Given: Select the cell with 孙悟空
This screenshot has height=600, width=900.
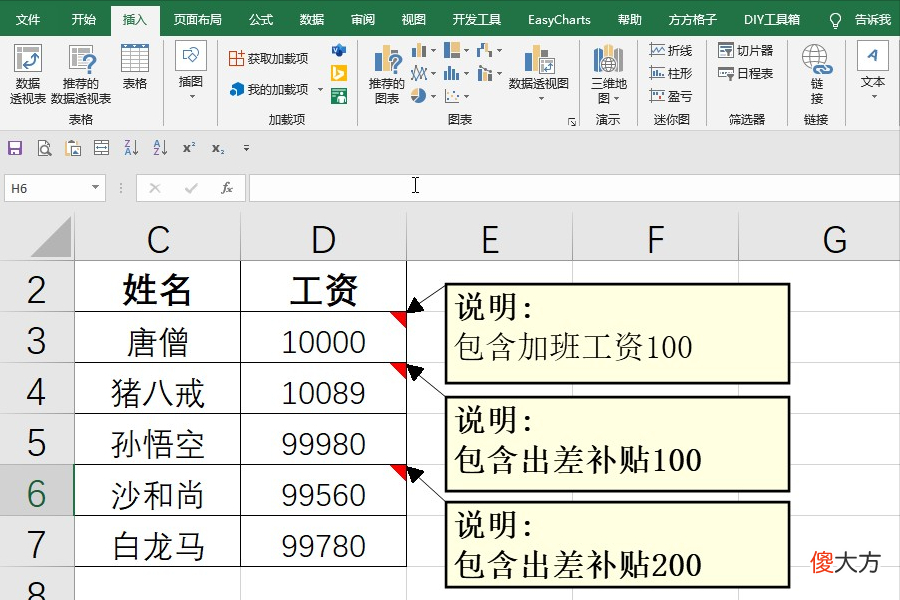Looking at the screenshot, I should click(x=157, y=439).
